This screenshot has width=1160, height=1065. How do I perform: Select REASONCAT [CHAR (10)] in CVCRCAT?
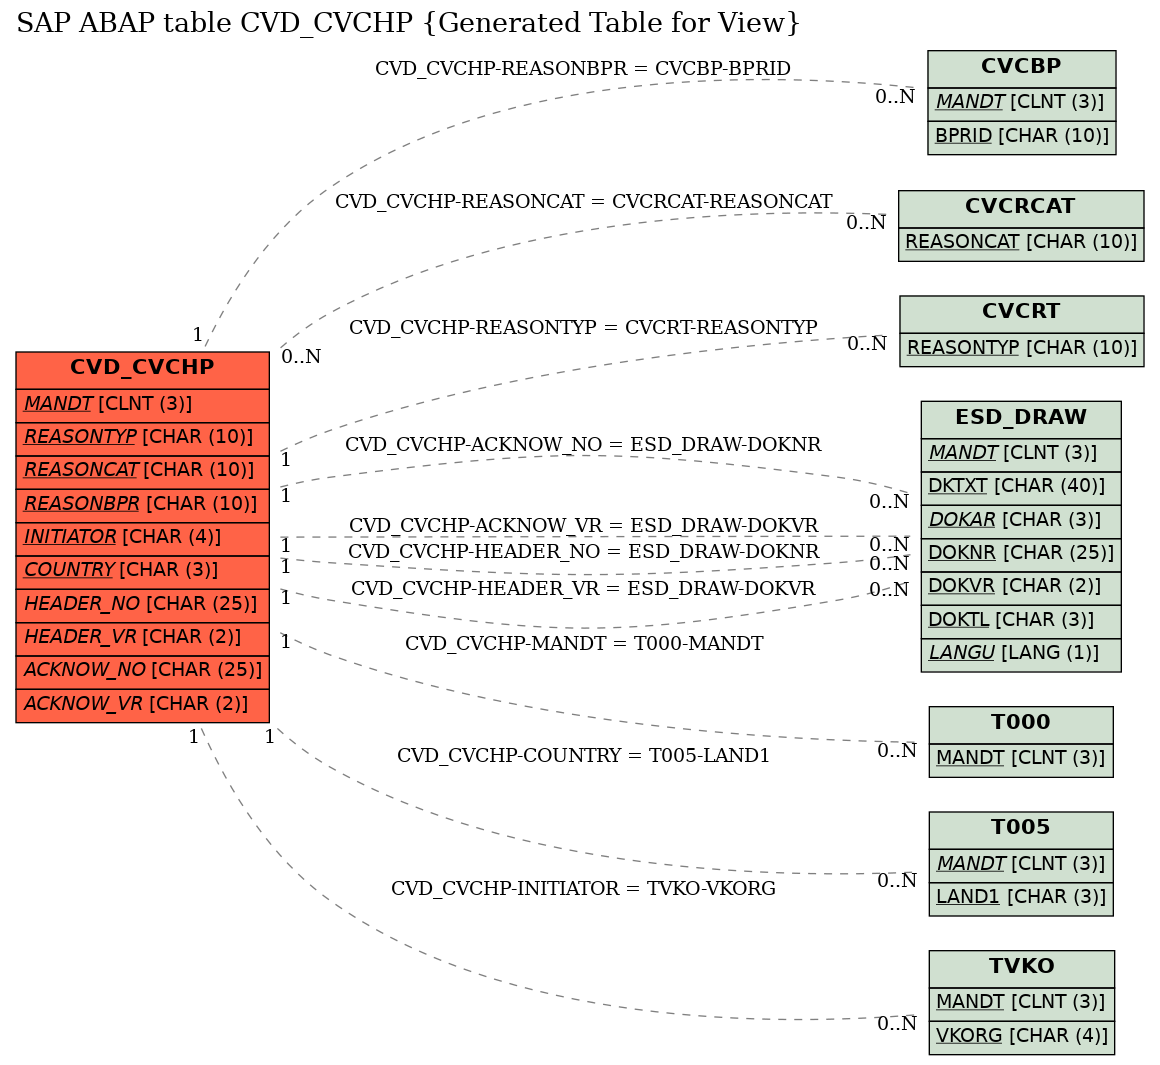[x=1021, y=243]
